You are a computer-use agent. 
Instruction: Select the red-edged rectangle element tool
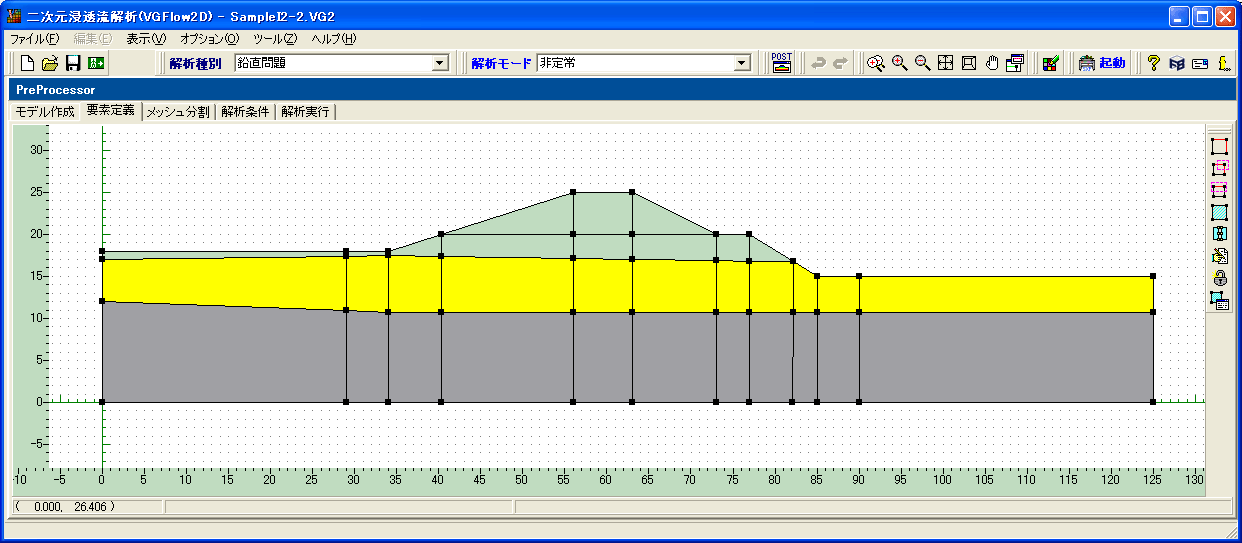pos(1219,146)
